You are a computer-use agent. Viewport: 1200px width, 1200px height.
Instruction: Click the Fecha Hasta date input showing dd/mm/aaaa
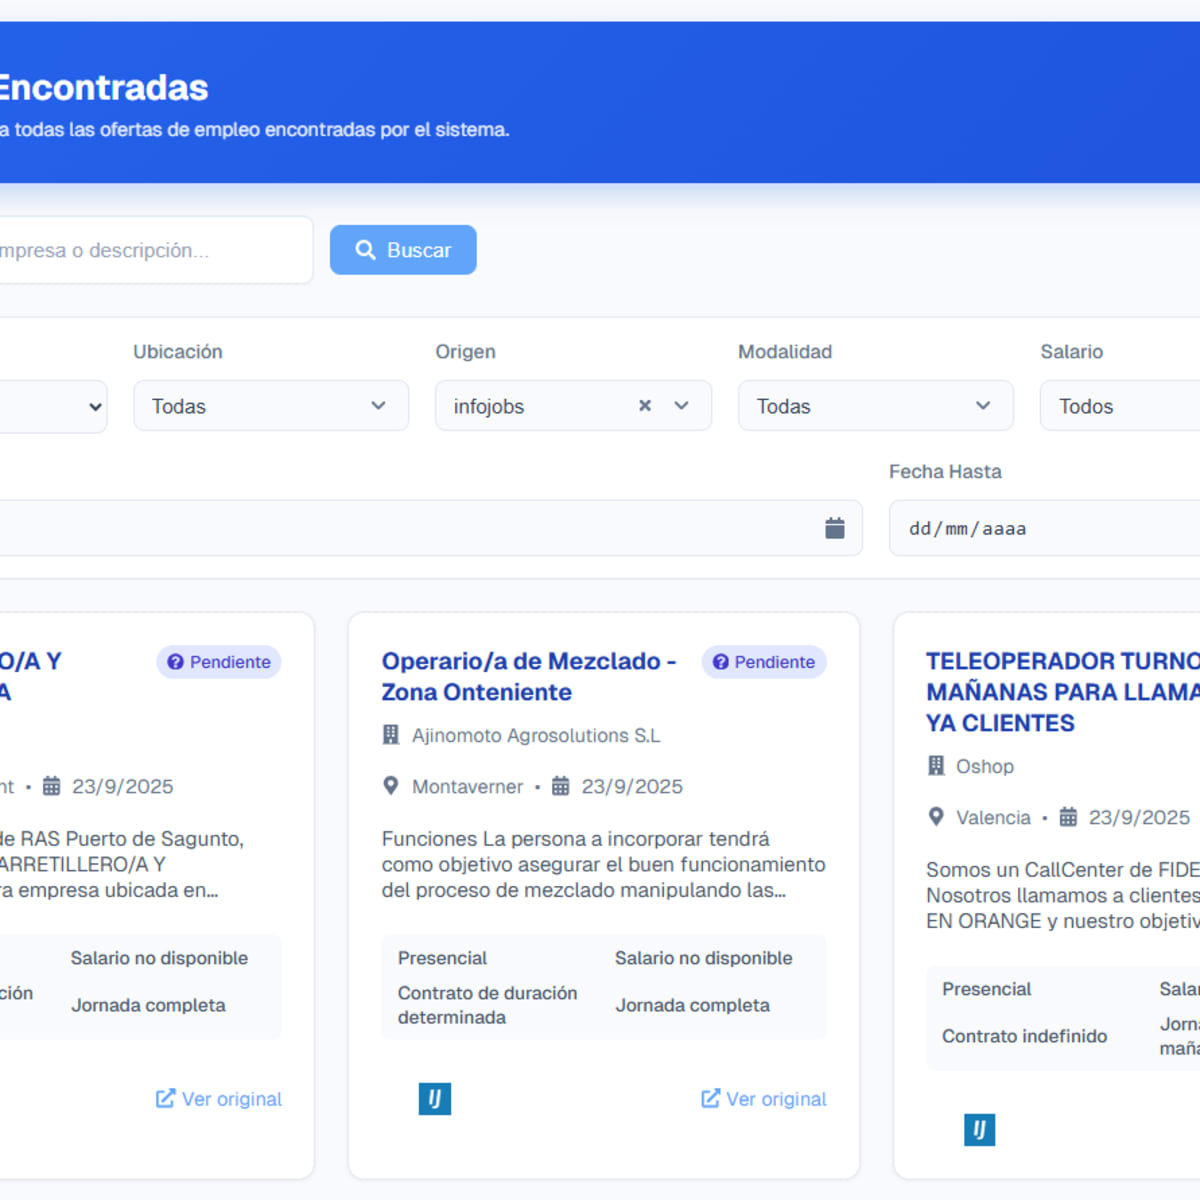pos(1050,528)
